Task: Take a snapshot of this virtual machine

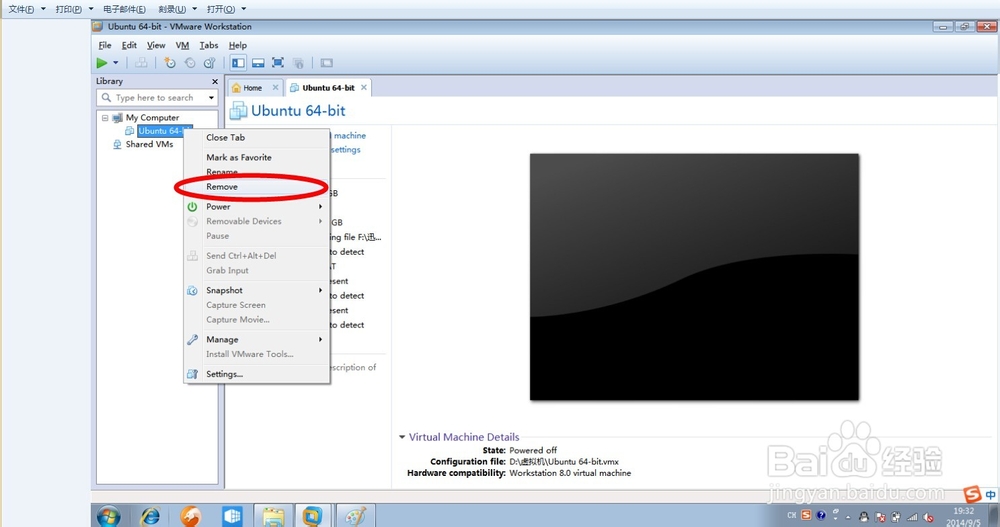Action: 169,63
